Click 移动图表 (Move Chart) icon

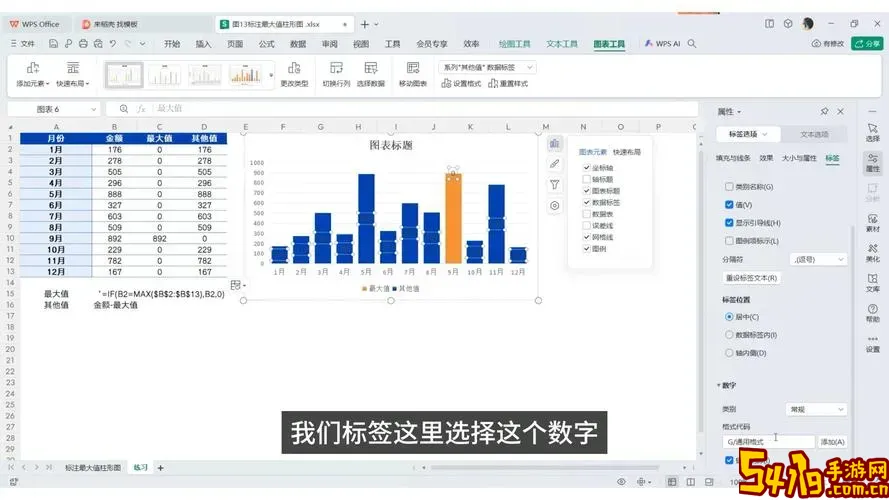tap(413, 74)
